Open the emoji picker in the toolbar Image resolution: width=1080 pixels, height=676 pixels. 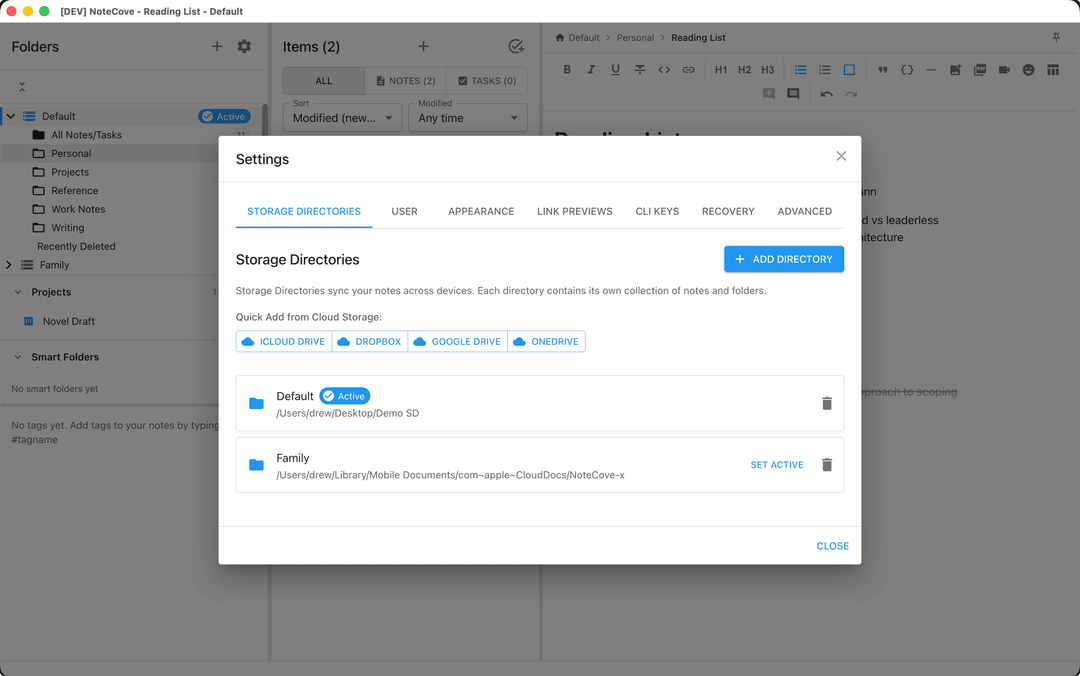1027,70
